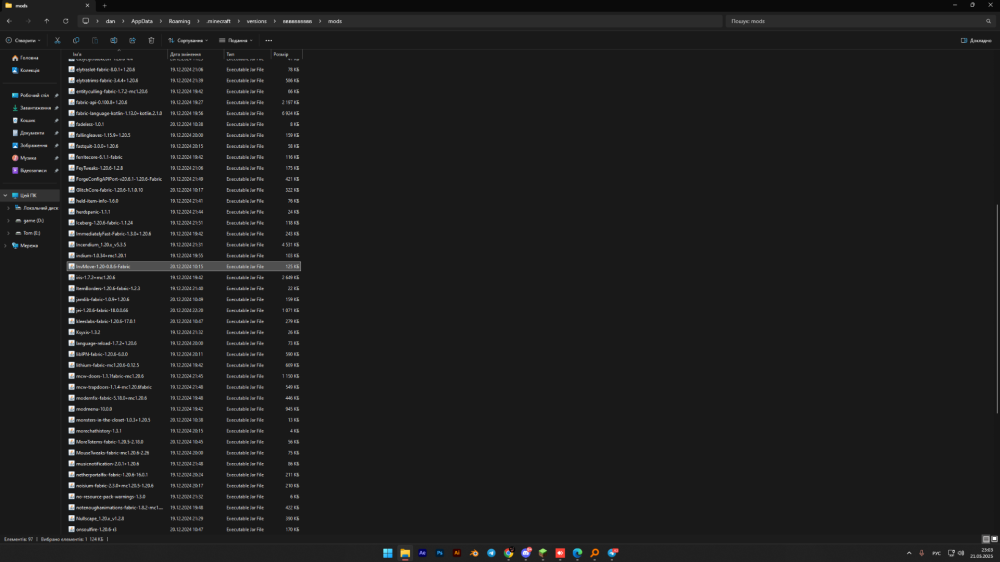Click 'Roaming' in the address breadcrumb
Image resolution: width=1000 pixels, height=562 pixels.
click(x=179, y=21)
